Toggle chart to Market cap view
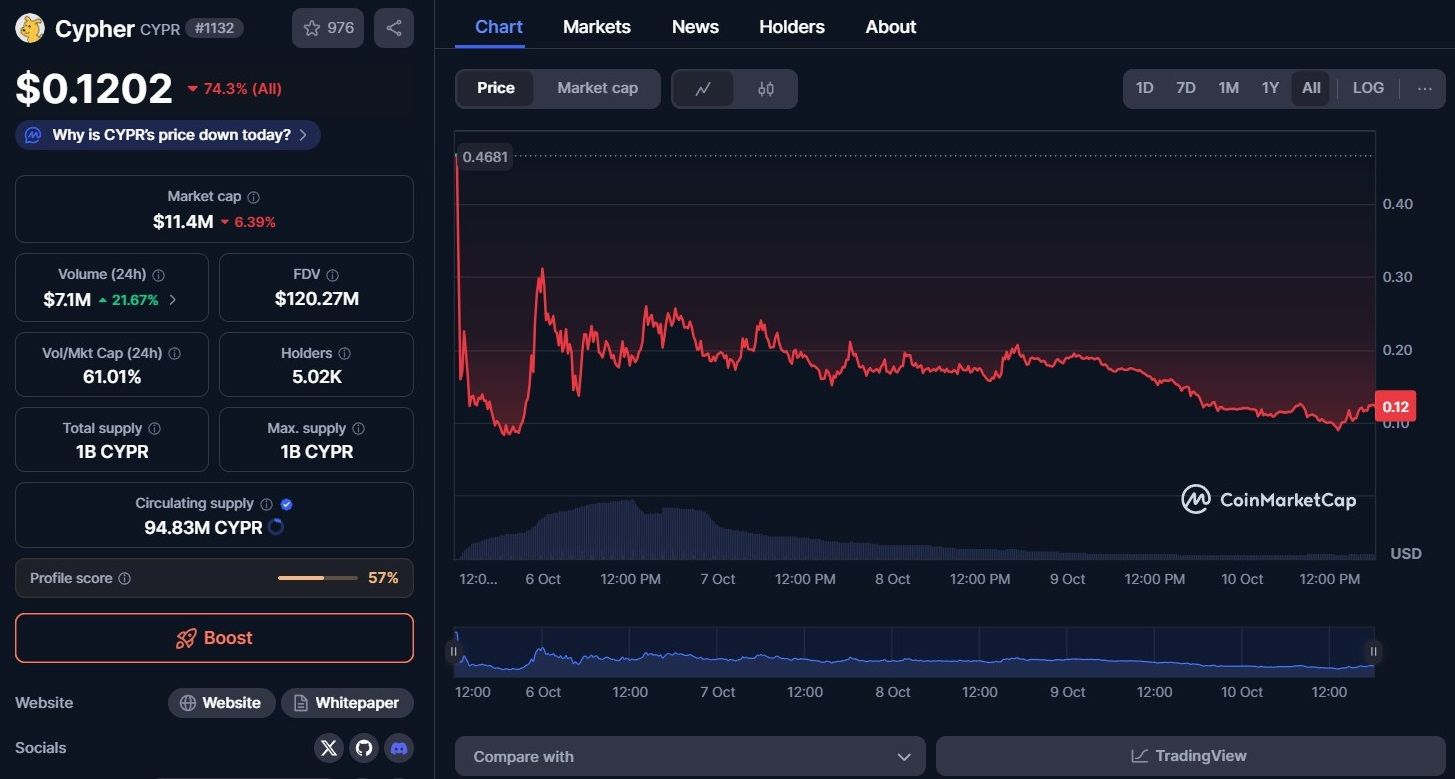Screen dimensions: 1455x779 (x=597, y=88)
